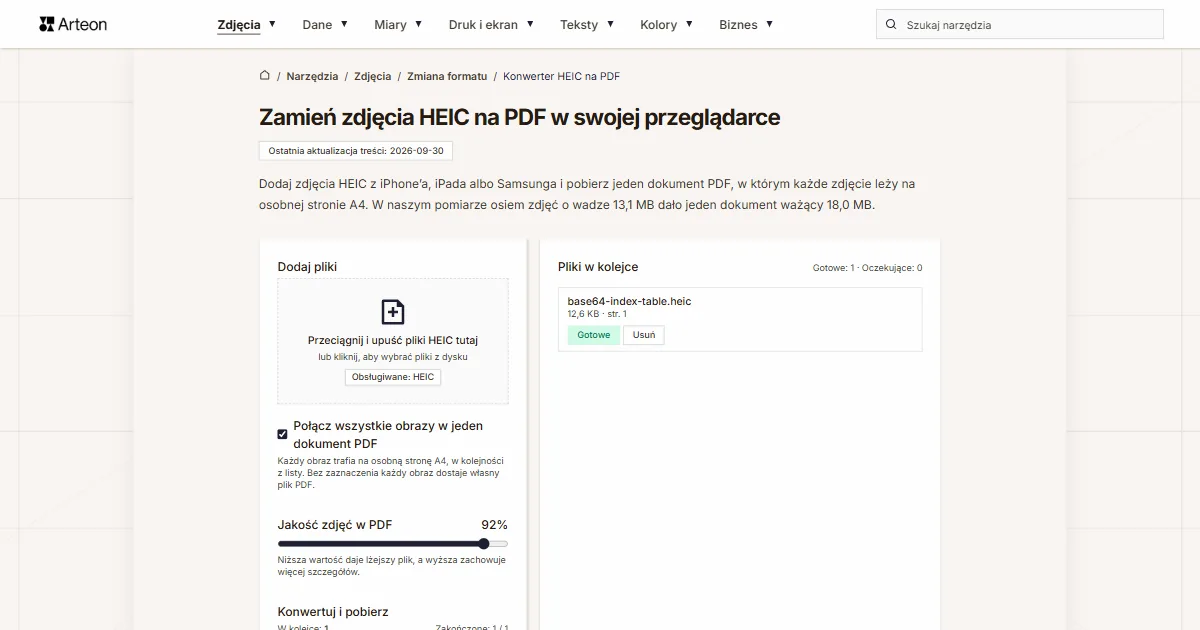
Task: Click the 92% quality value
Action: click(x=494, y=525)
